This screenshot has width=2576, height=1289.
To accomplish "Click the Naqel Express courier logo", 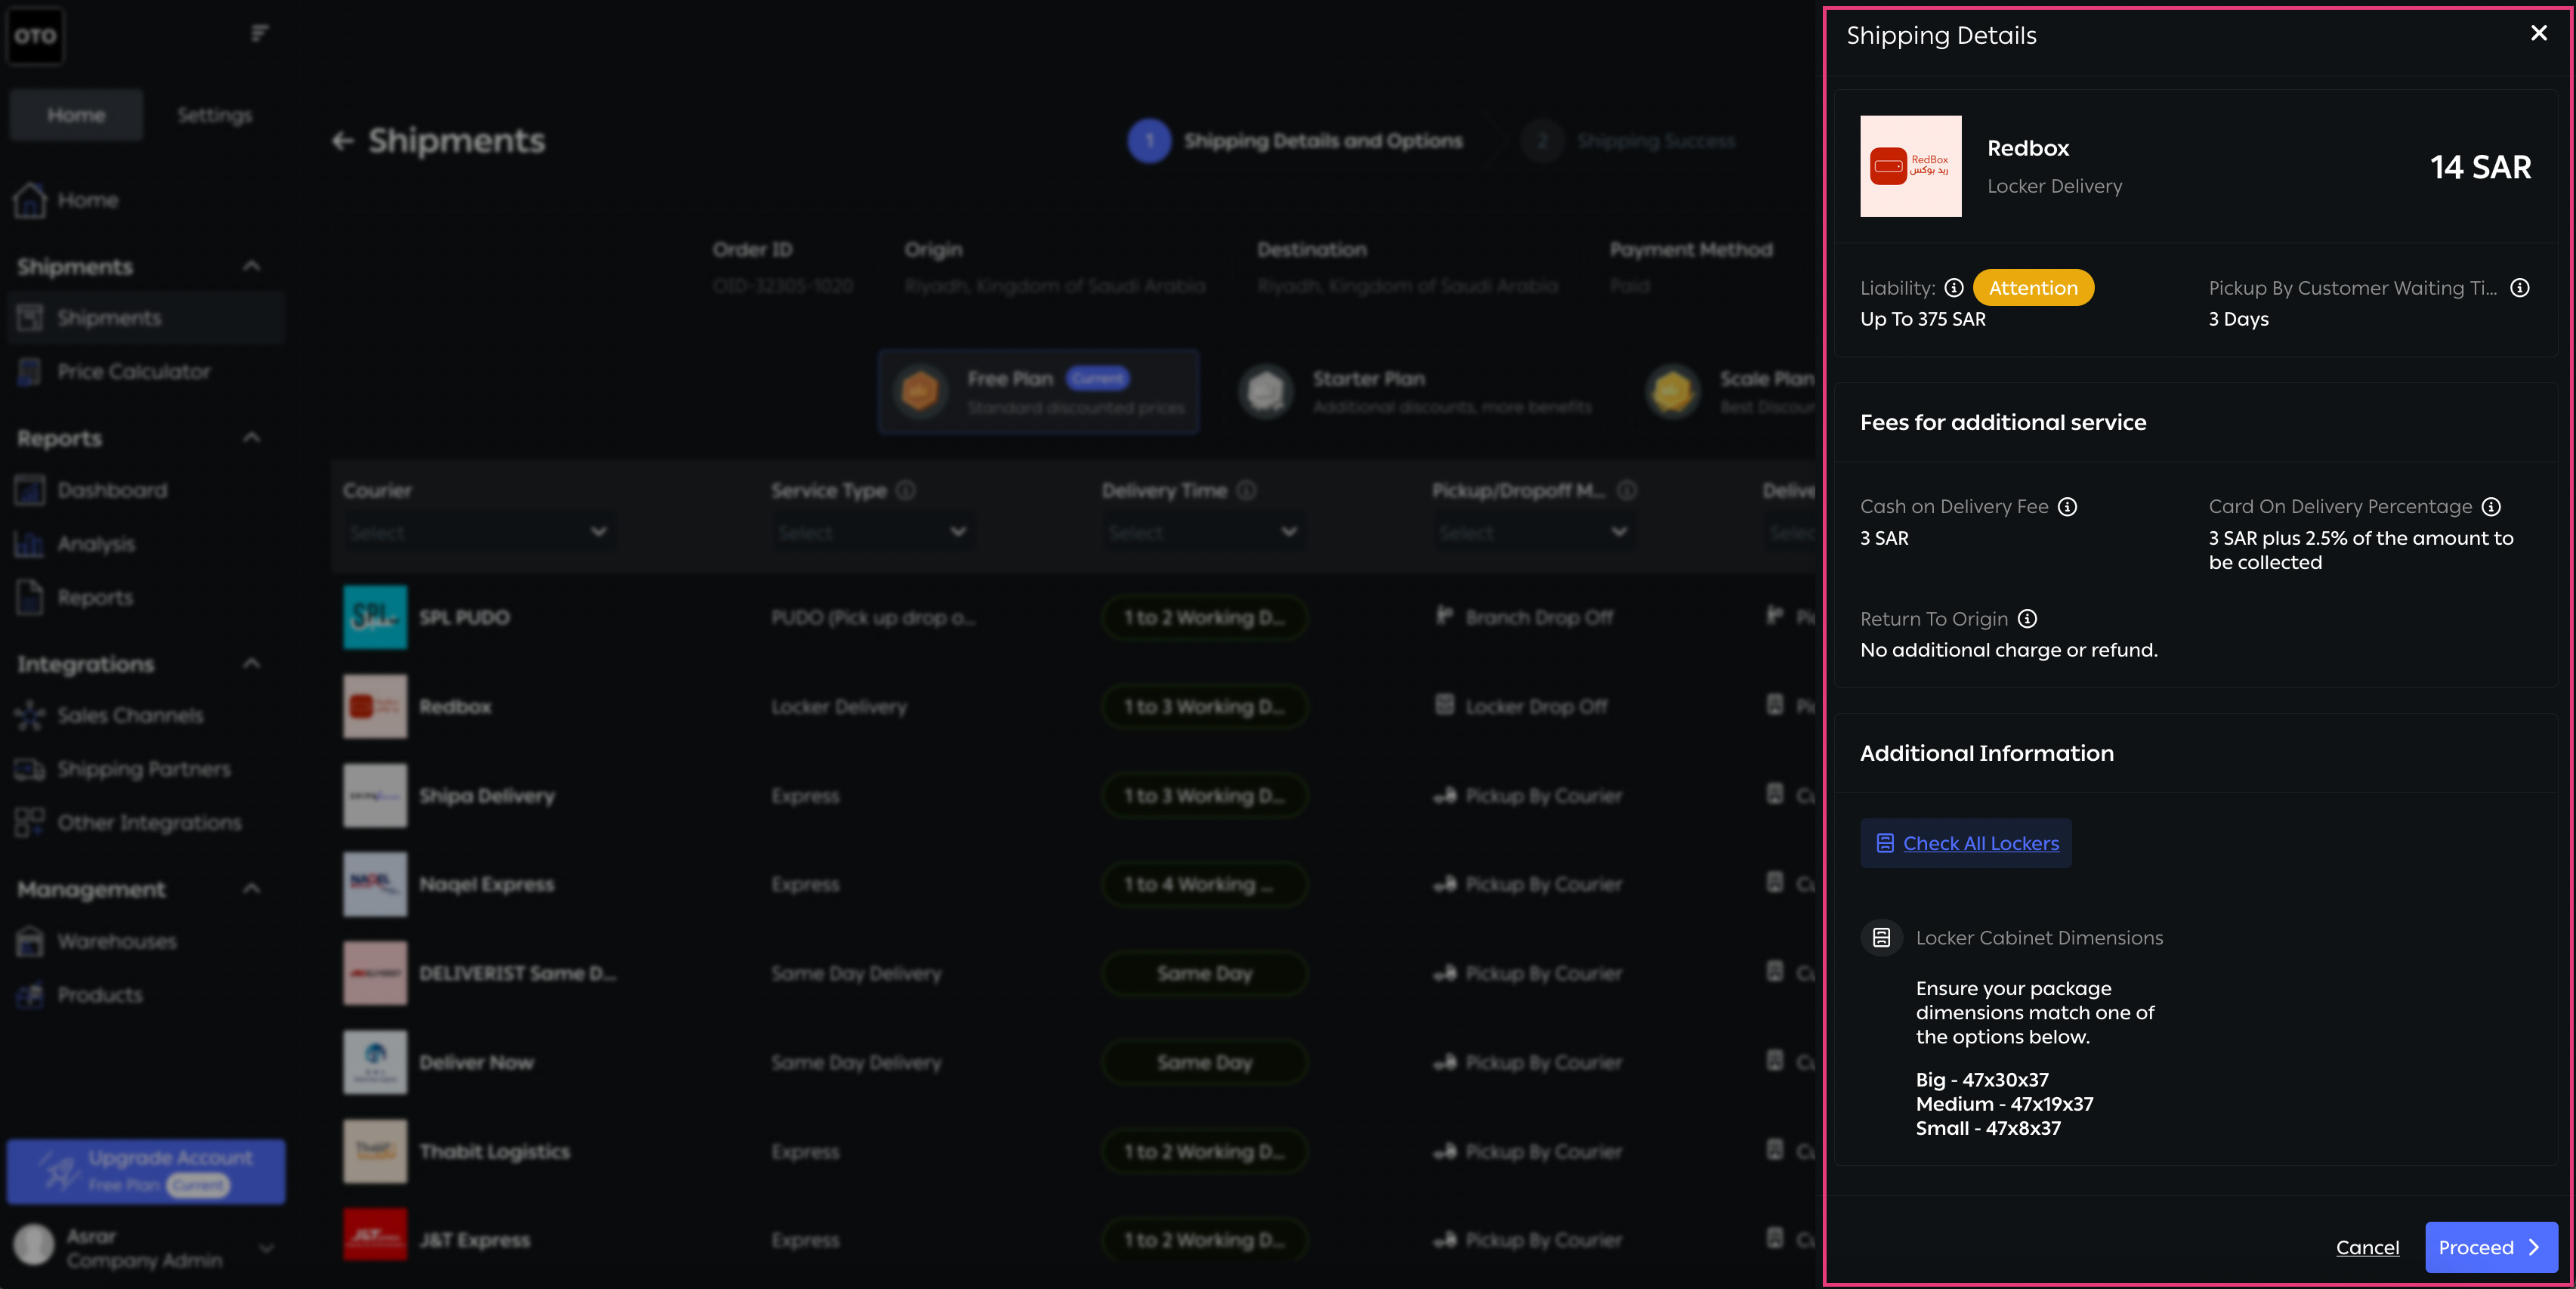I will [x=375, y=884].
